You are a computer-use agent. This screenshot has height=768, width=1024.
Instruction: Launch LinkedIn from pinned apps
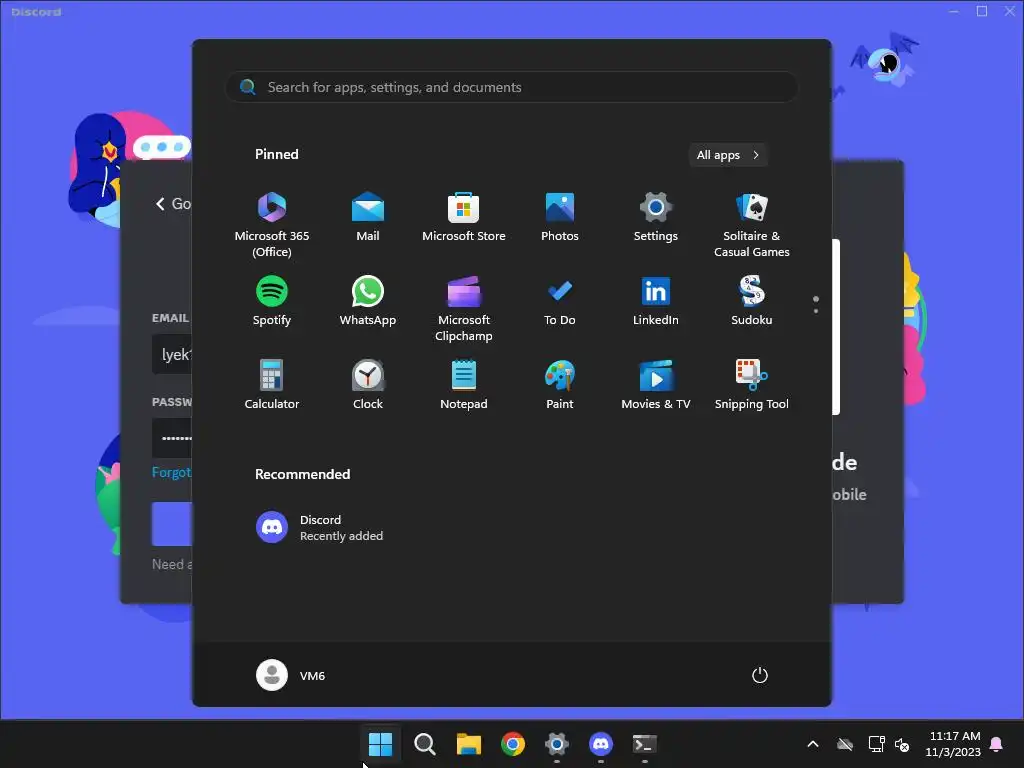click(x=656, y=301)
